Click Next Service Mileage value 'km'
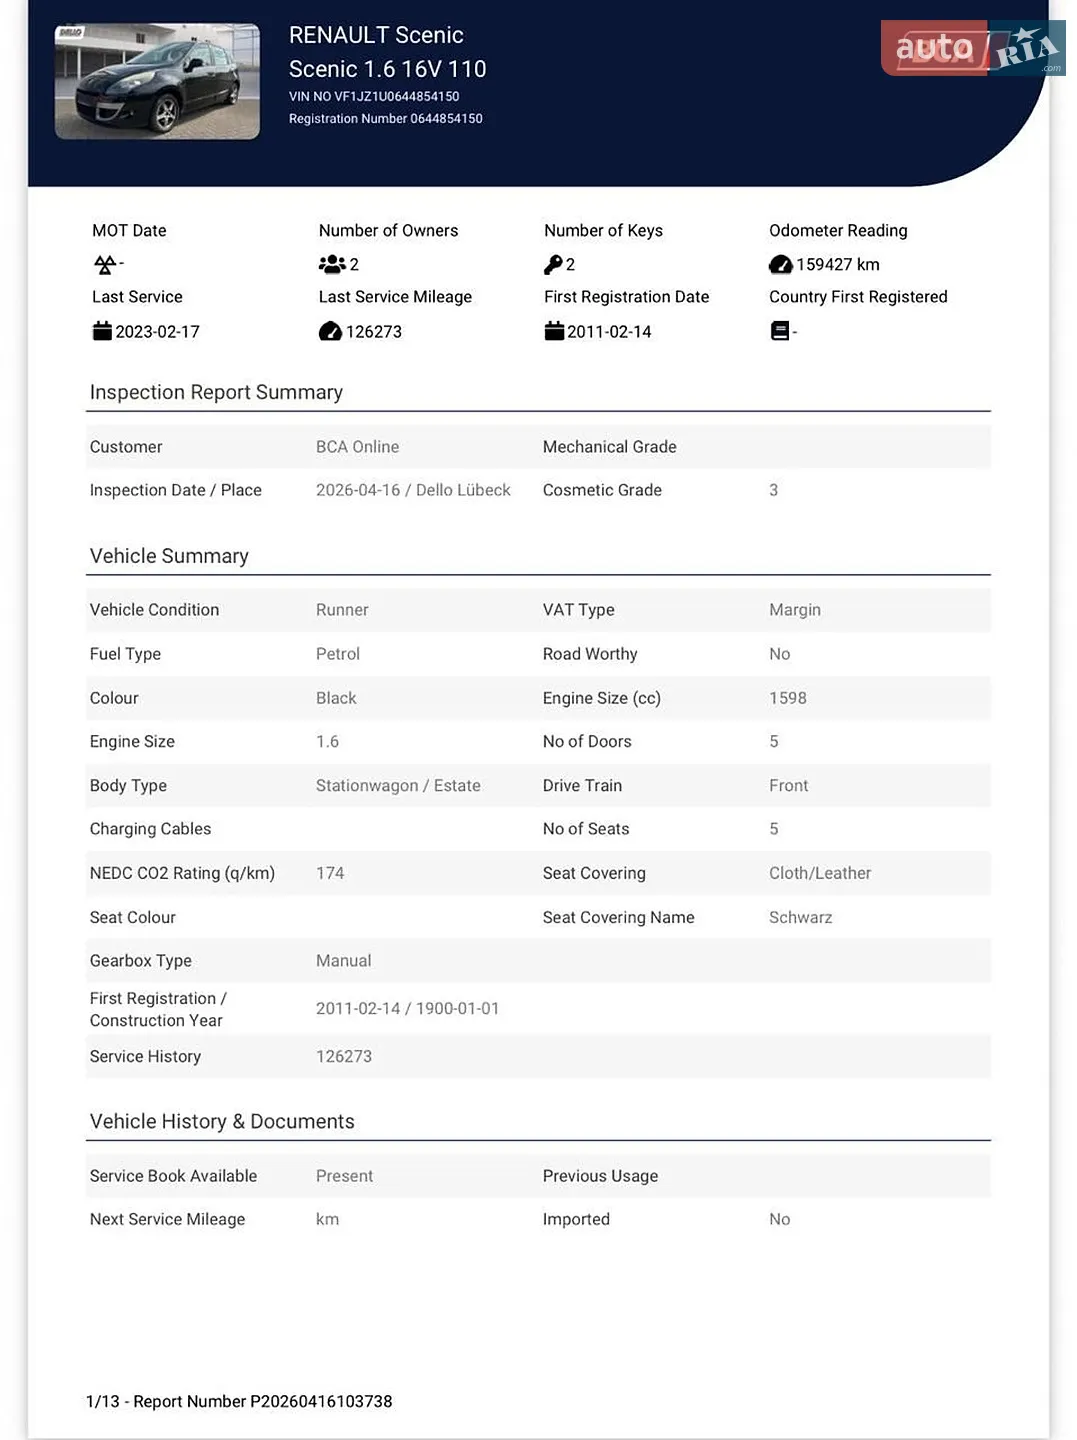1077x1440 pixels. click(x=327, y=1220)
